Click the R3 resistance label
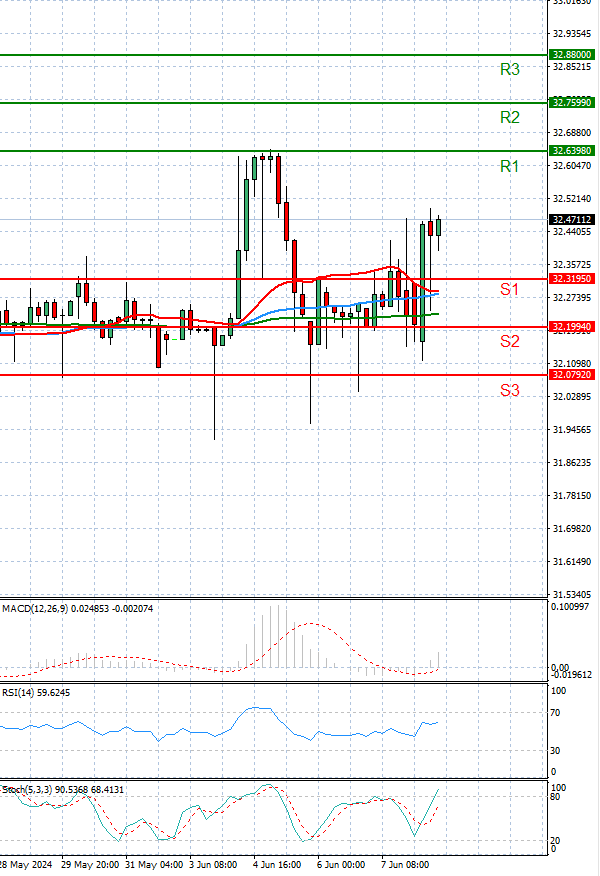 (509, 69)
